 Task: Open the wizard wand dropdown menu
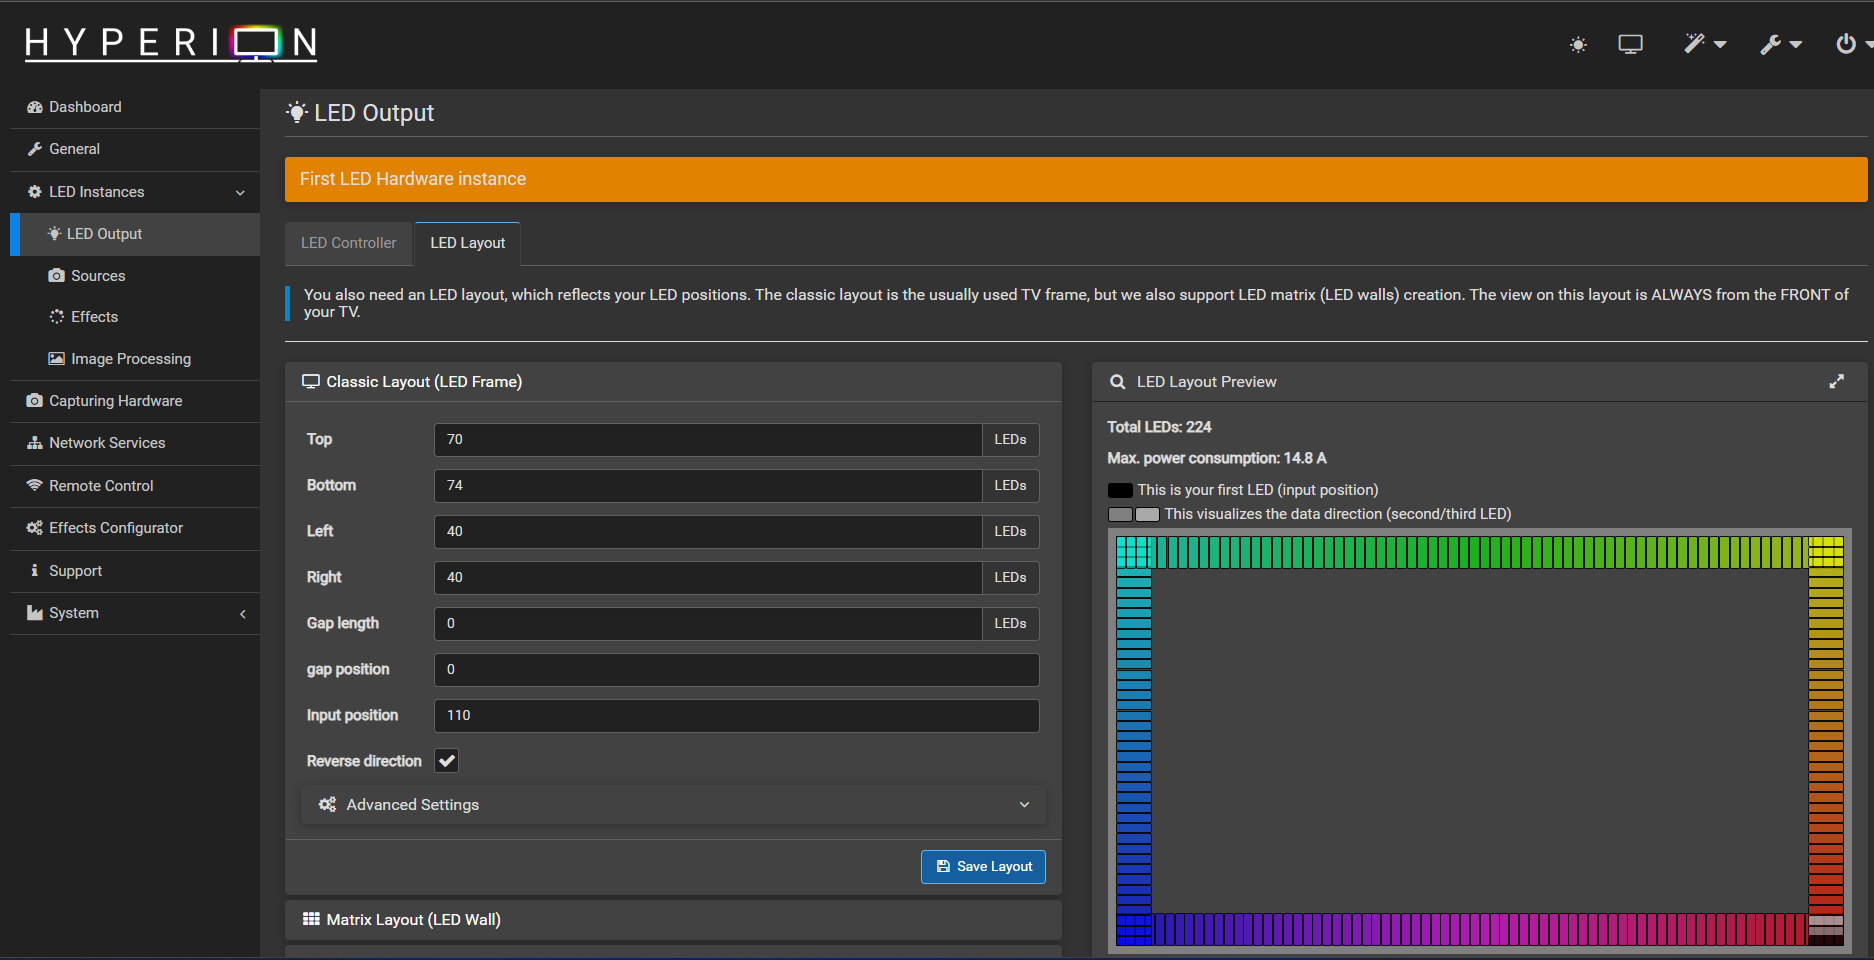coord(1705,44)
